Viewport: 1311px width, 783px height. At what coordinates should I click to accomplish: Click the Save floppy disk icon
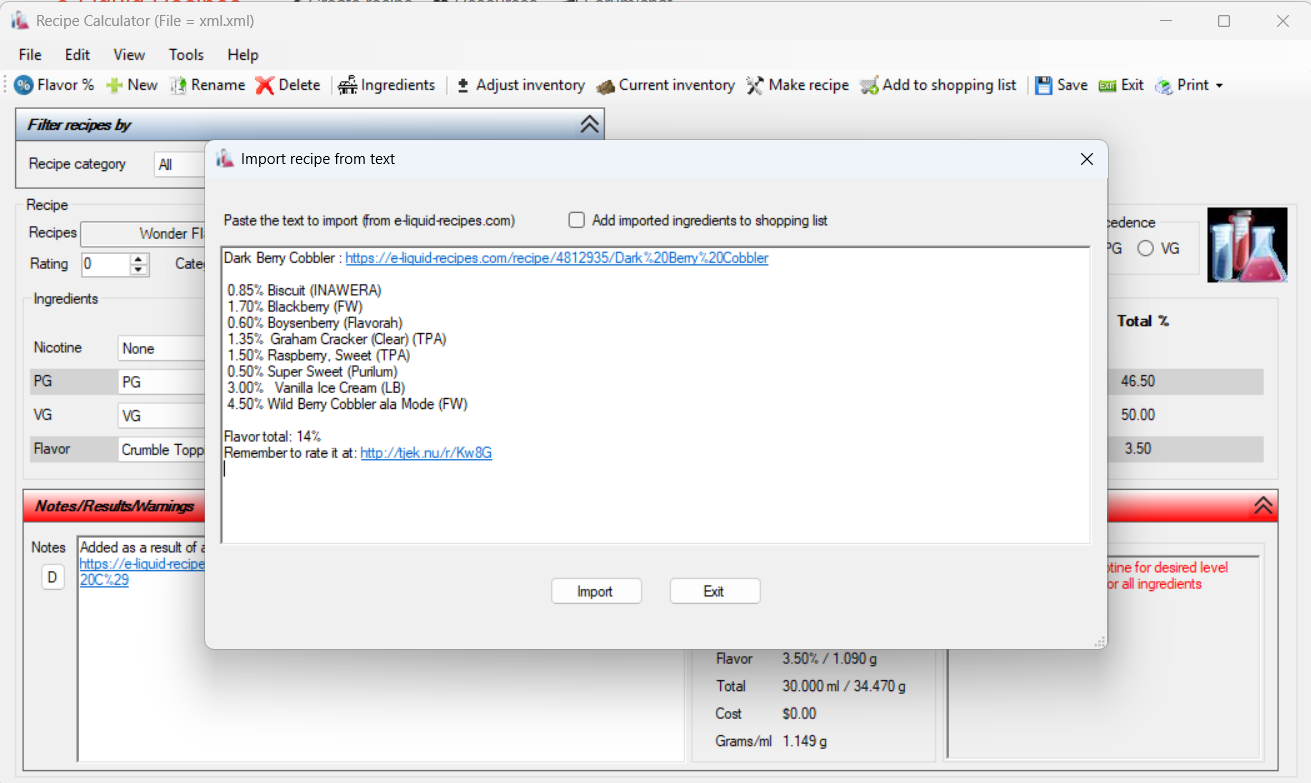click(1043, 85)
